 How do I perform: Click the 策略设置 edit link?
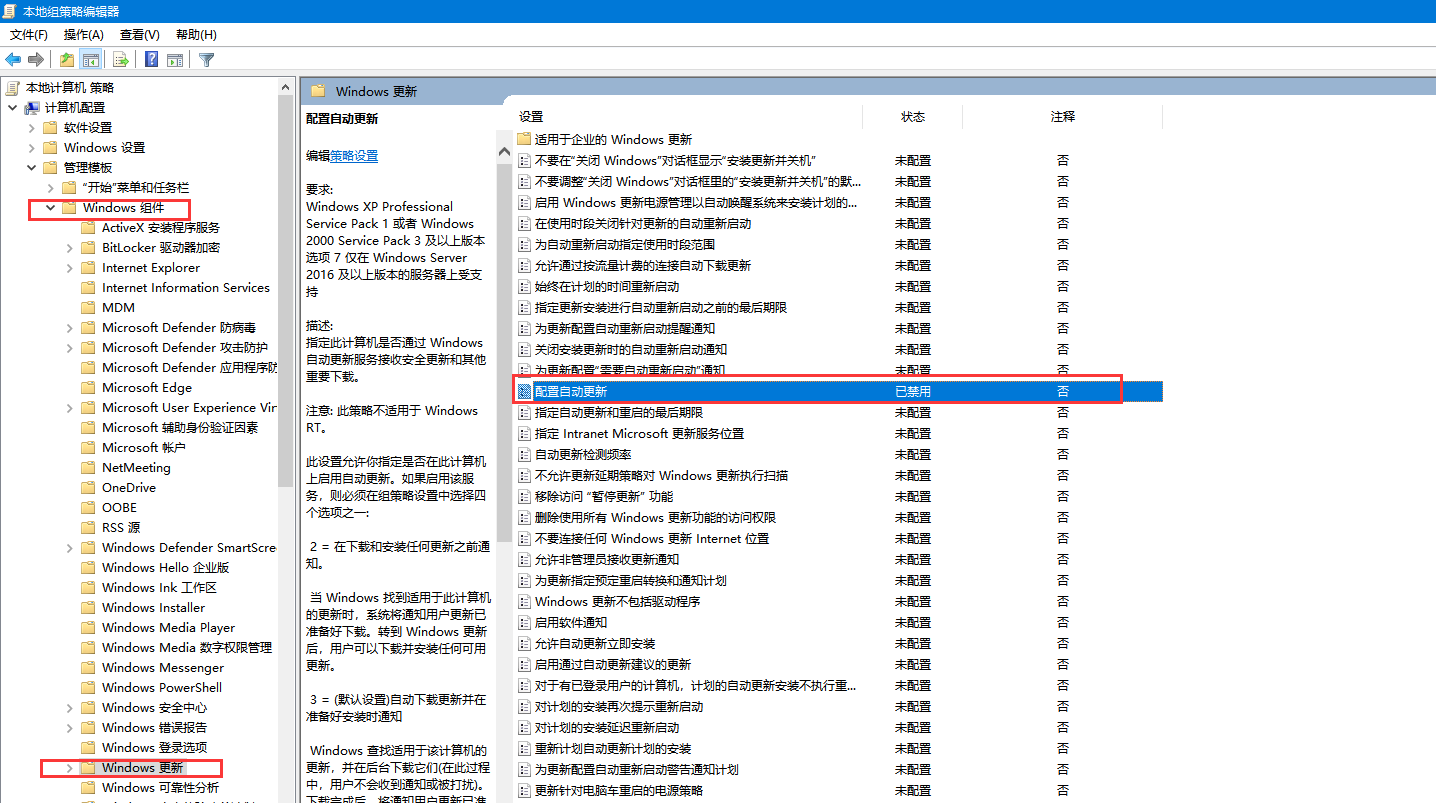click(x=354, y=156)
